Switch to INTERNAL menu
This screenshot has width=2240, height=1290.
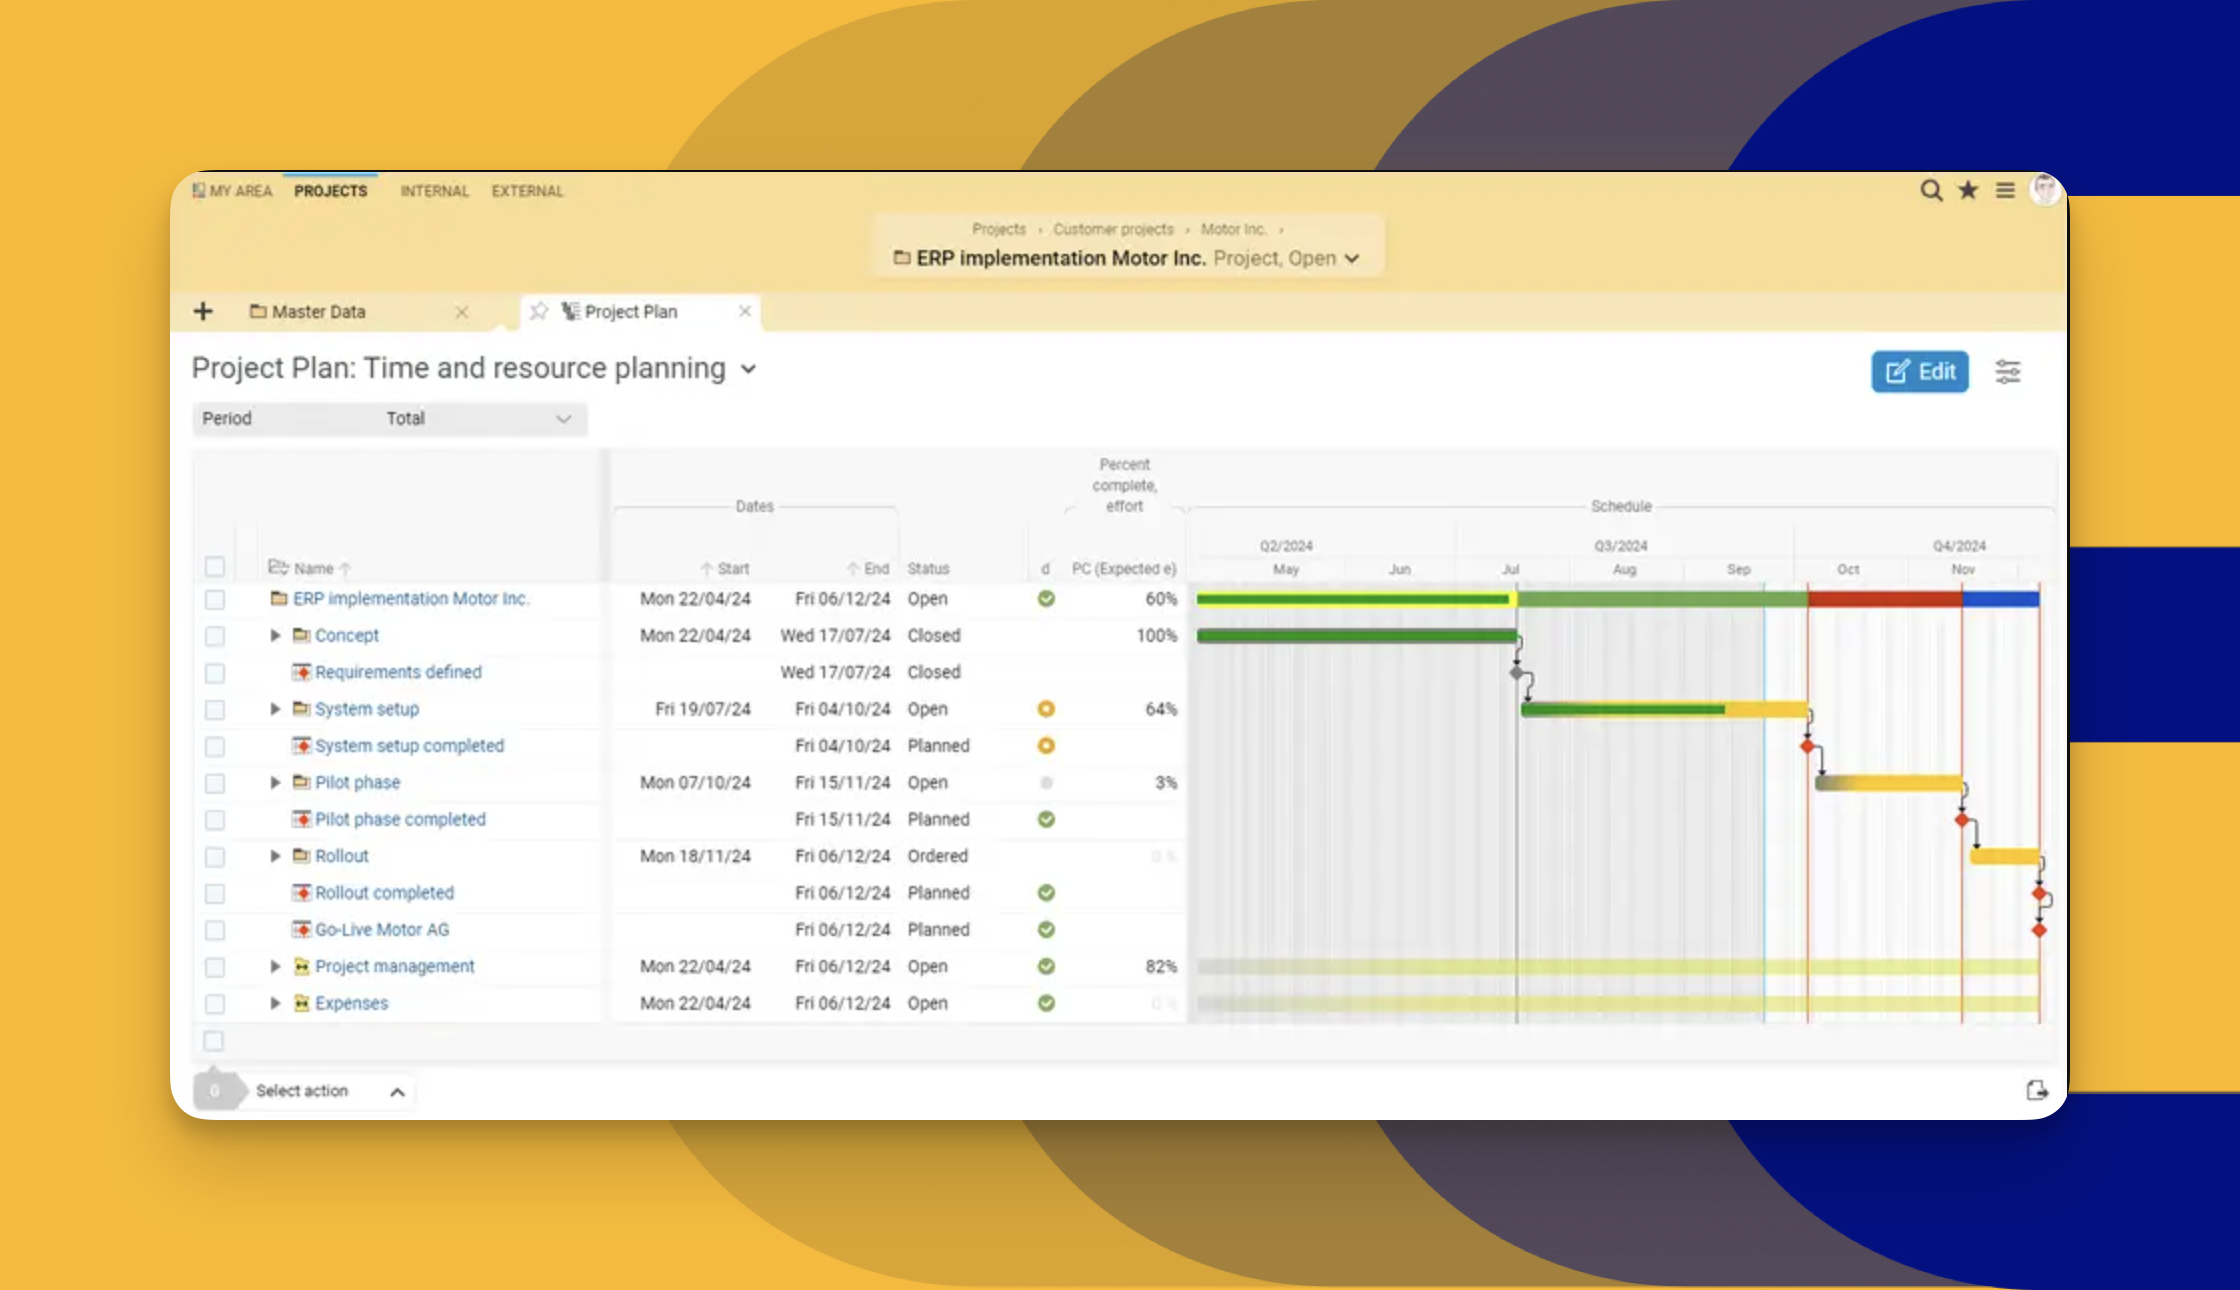coord(434,190)
